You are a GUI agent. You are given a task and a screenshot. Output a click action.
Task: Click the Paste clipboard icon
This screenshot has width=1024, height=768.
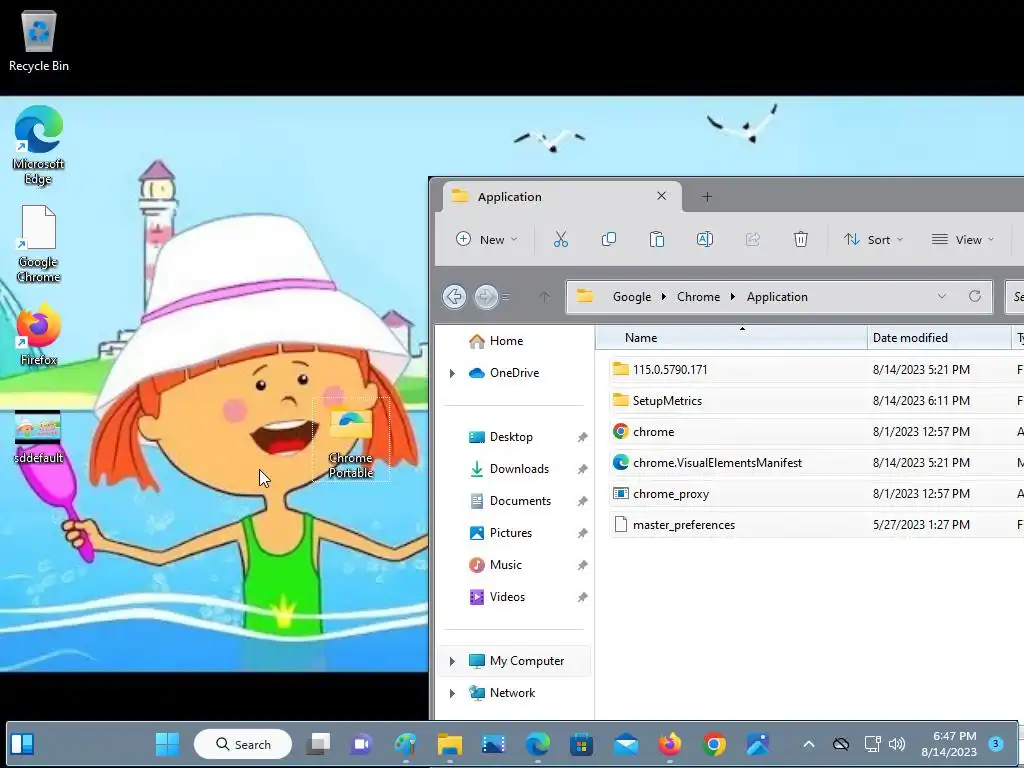(x=656, y=240)
